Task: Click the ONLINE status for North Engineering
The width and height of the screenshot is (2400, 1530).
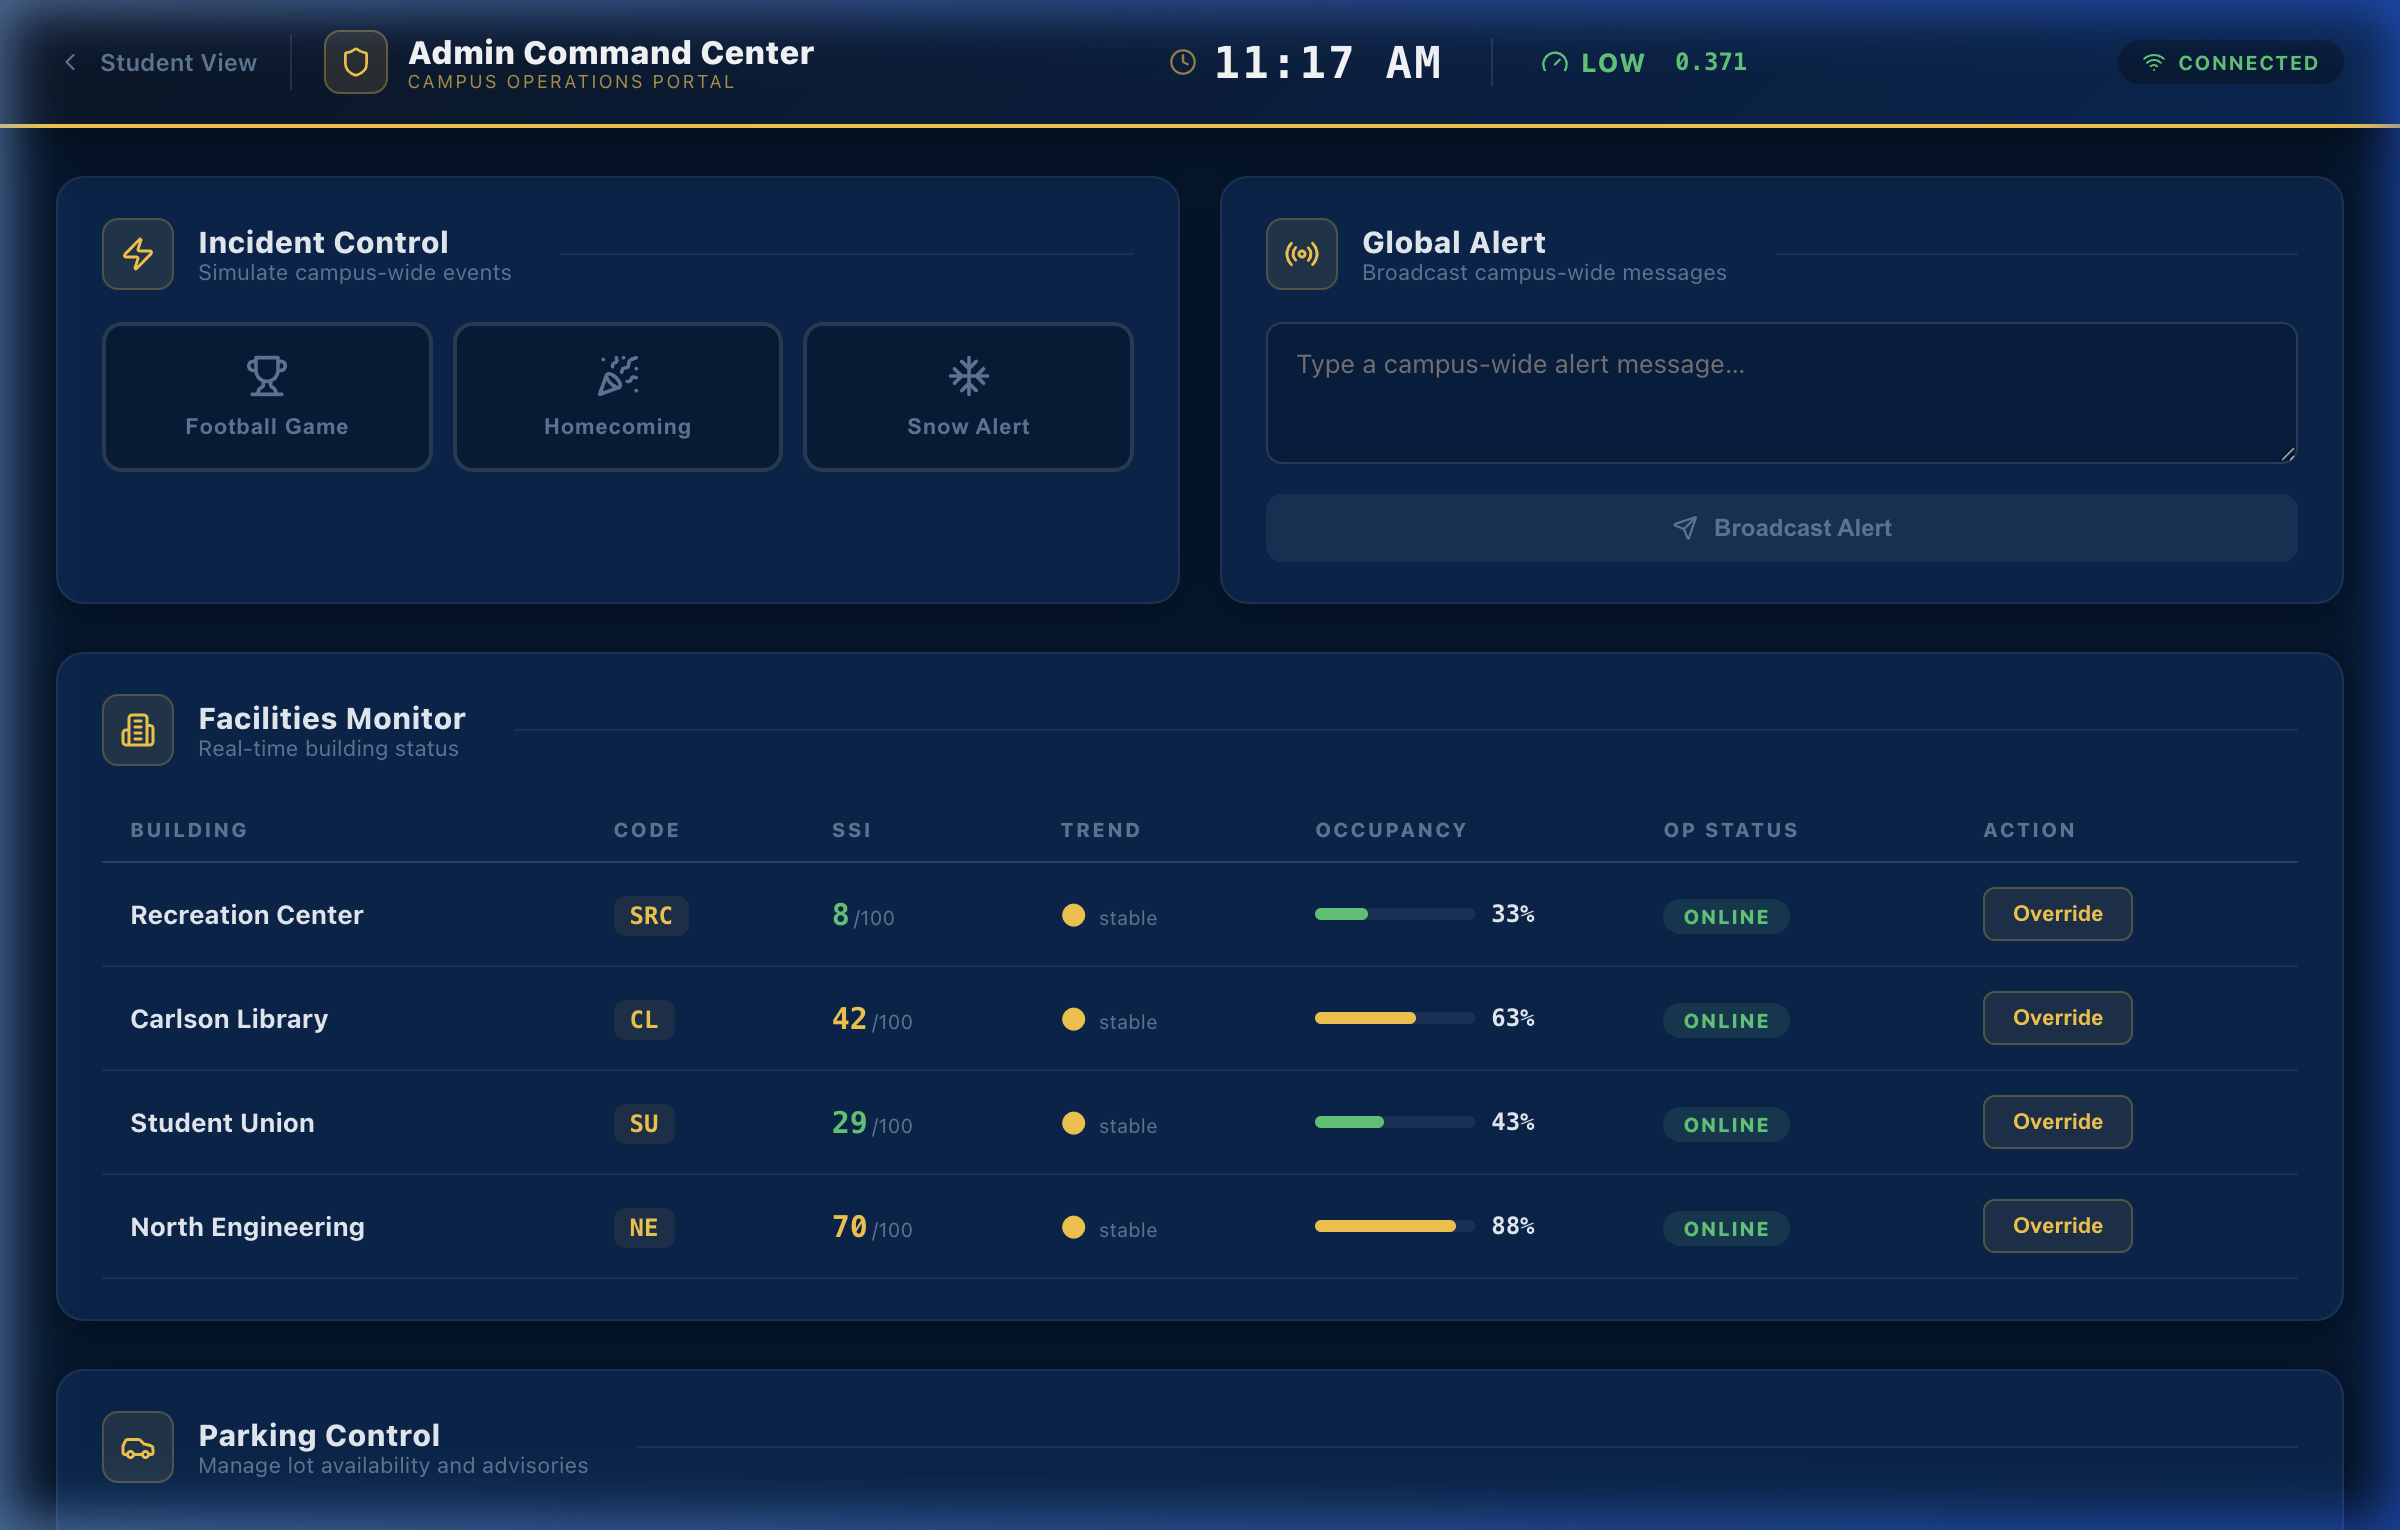Action: click(x=1726, y=1229)
